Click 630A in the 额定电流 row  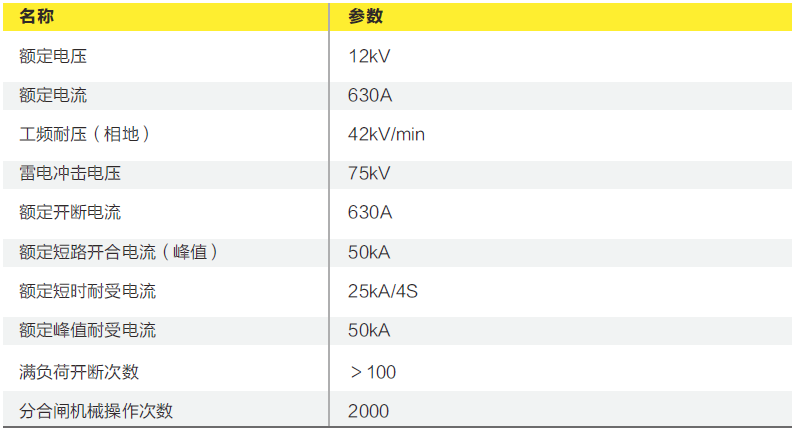tap(370, 96)
